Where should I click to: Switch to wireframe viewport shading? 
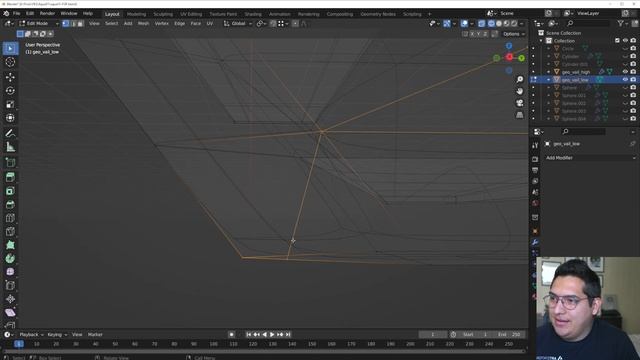491,24
